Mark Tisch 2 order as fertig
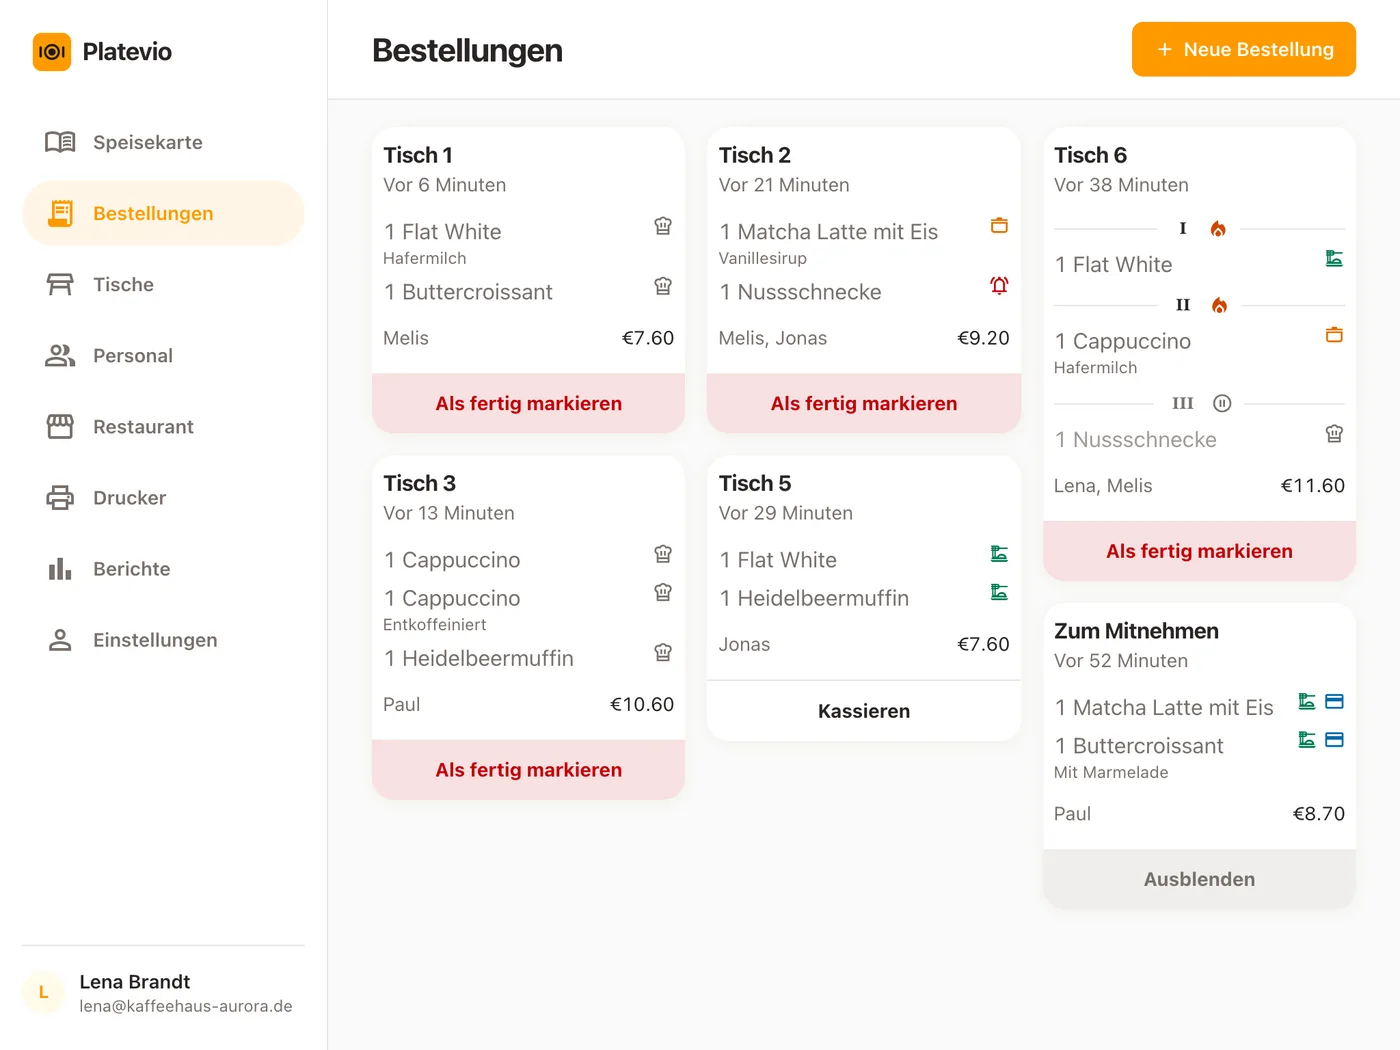The image size is (1400, 1050). tap(864, 403)
